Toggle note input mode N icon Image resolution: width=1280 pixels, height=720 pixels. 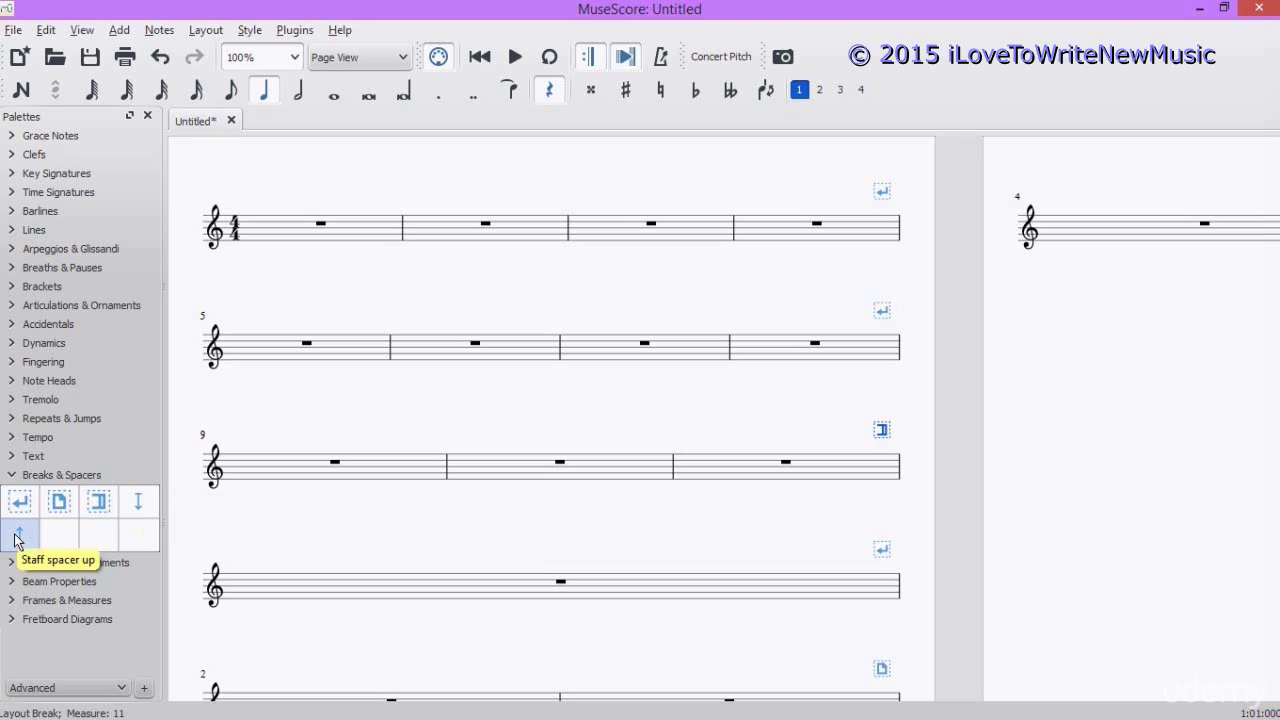[21, 91]
